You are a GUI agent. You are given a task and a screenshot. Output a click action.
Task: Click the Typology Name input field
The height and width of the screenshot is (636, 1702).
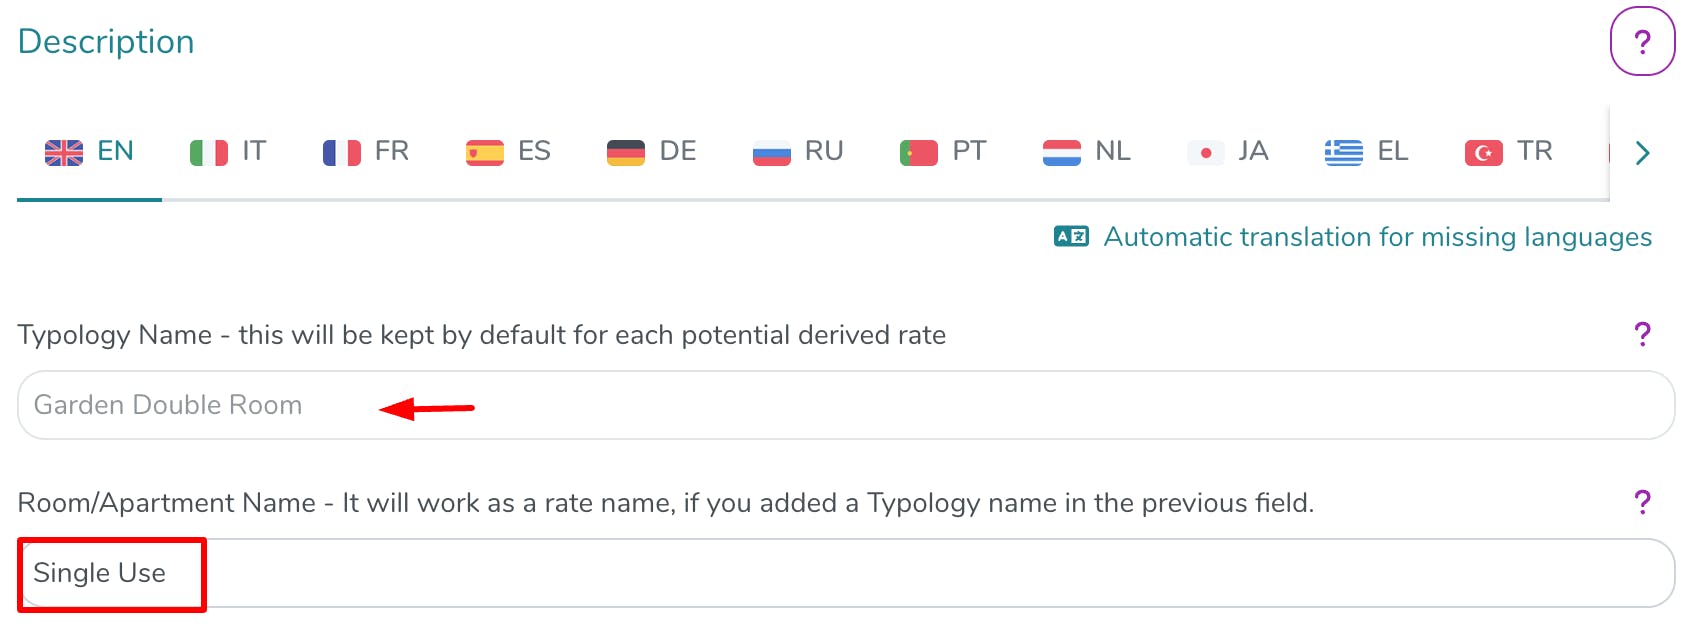tap(846, 405)
